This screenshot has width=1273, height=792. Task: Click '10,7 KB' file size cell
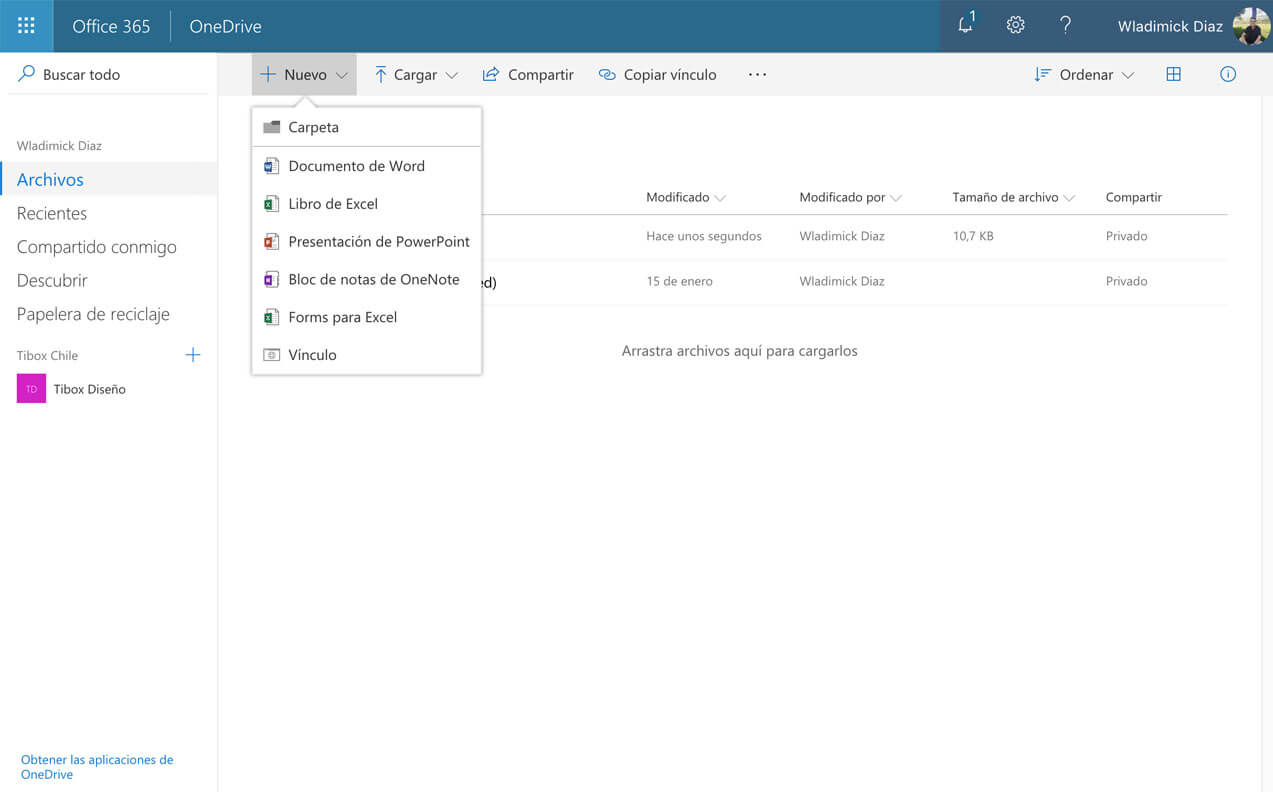[973, 237]
